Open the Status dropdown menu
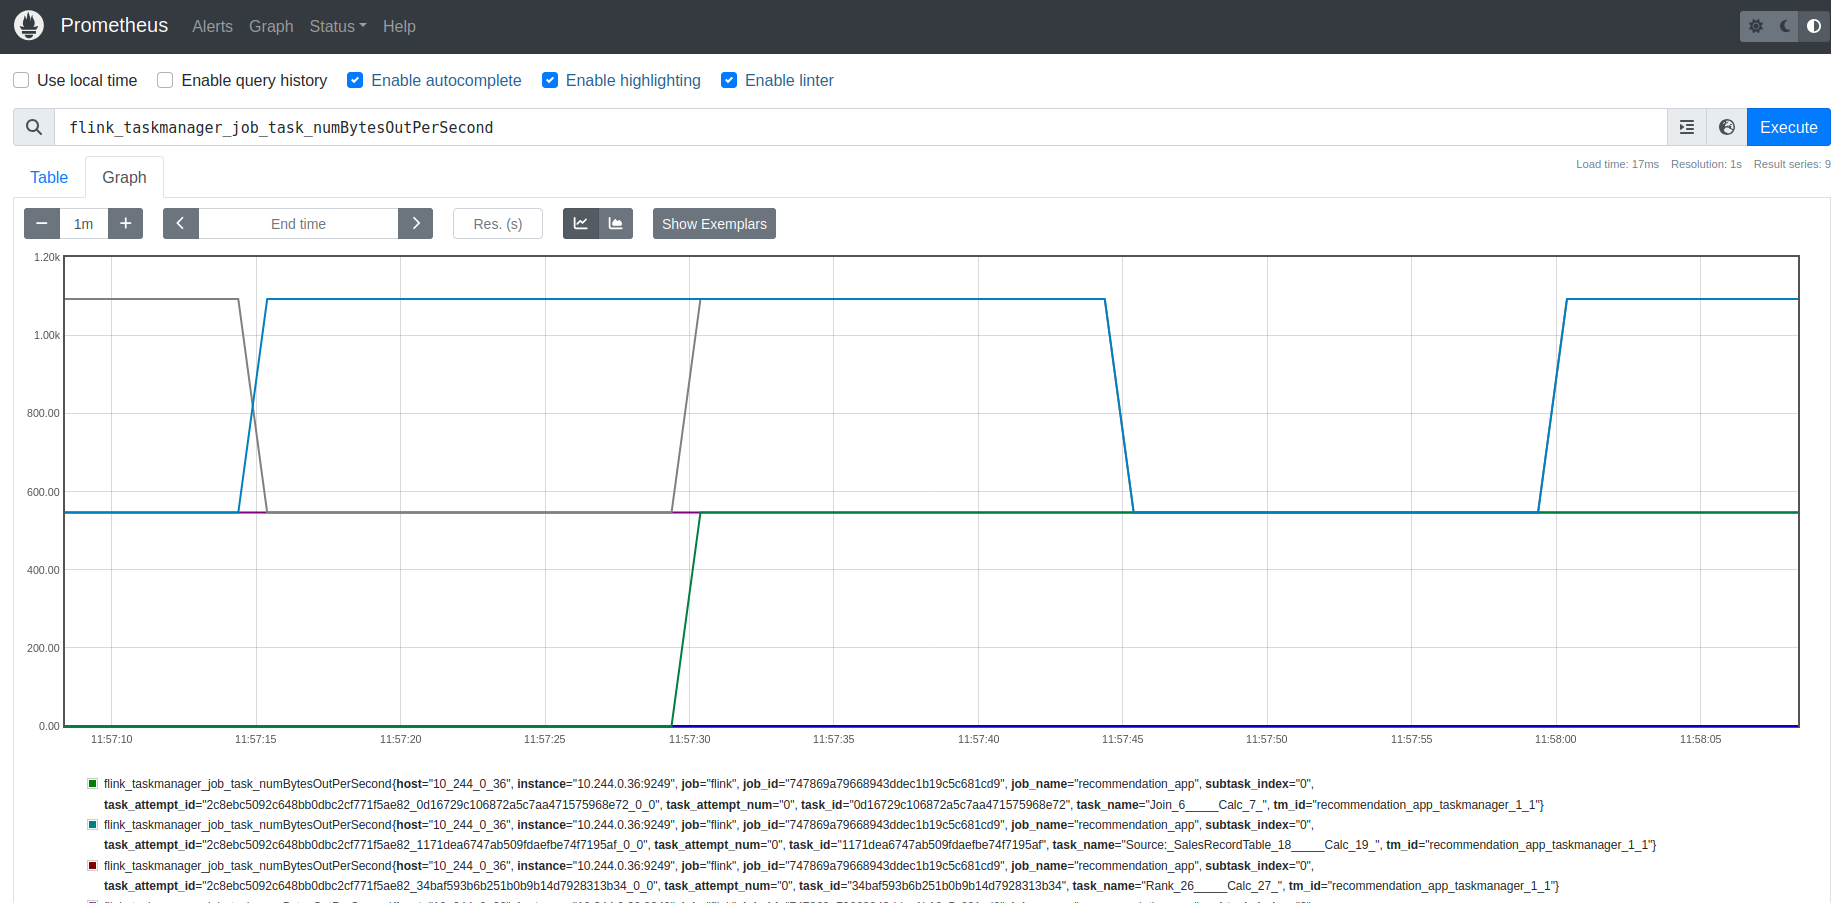This screenshot has width=1831, height=903. pos(337,26)
